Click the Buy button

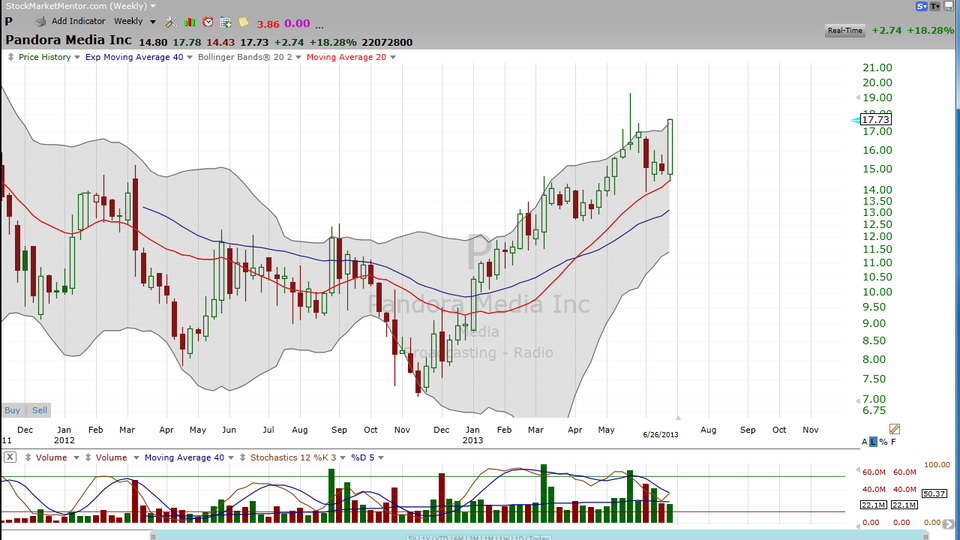pyautogui.click(x=12, y=410)
